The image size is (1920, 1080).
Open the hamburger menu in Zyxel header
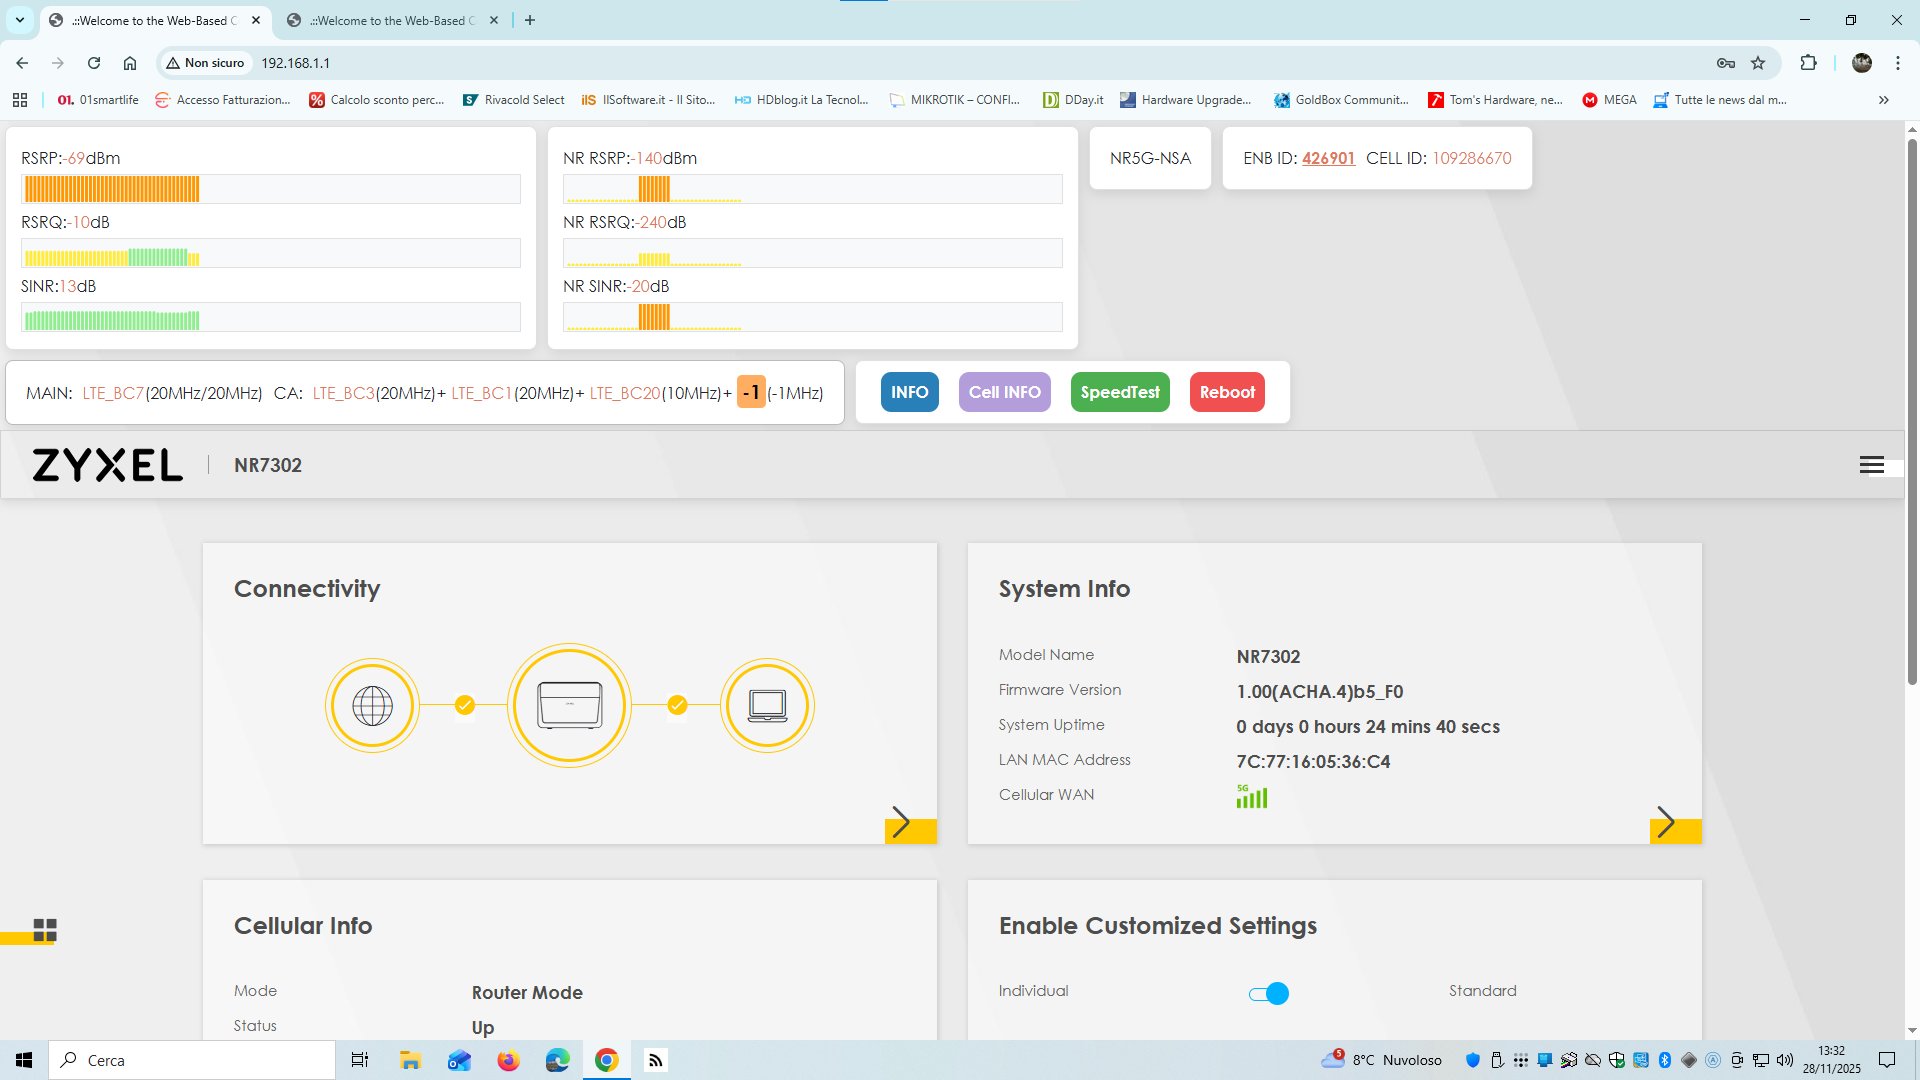click(1871, 465)
